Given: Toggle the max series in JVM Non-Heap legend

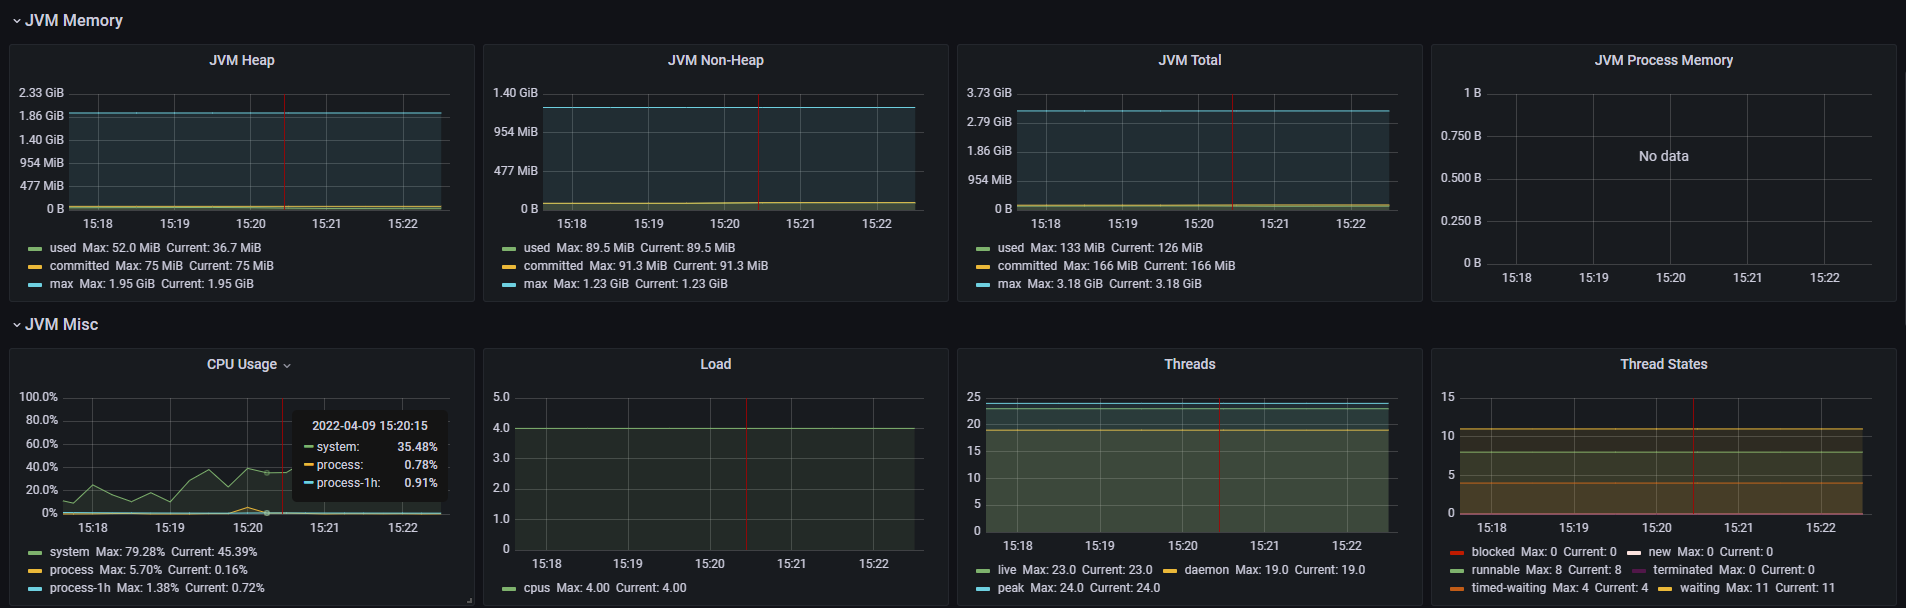Looking at the screenshot, I should (x=535, y=284).
